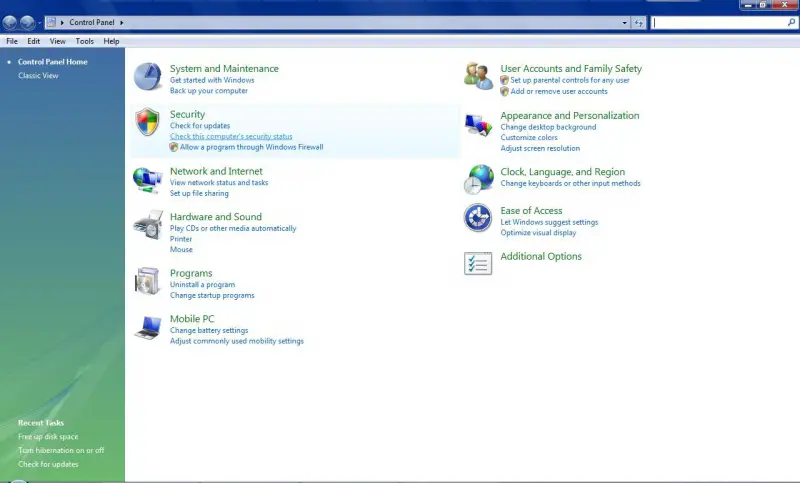Open the Network and Internet globe icon

click(148, 180)
